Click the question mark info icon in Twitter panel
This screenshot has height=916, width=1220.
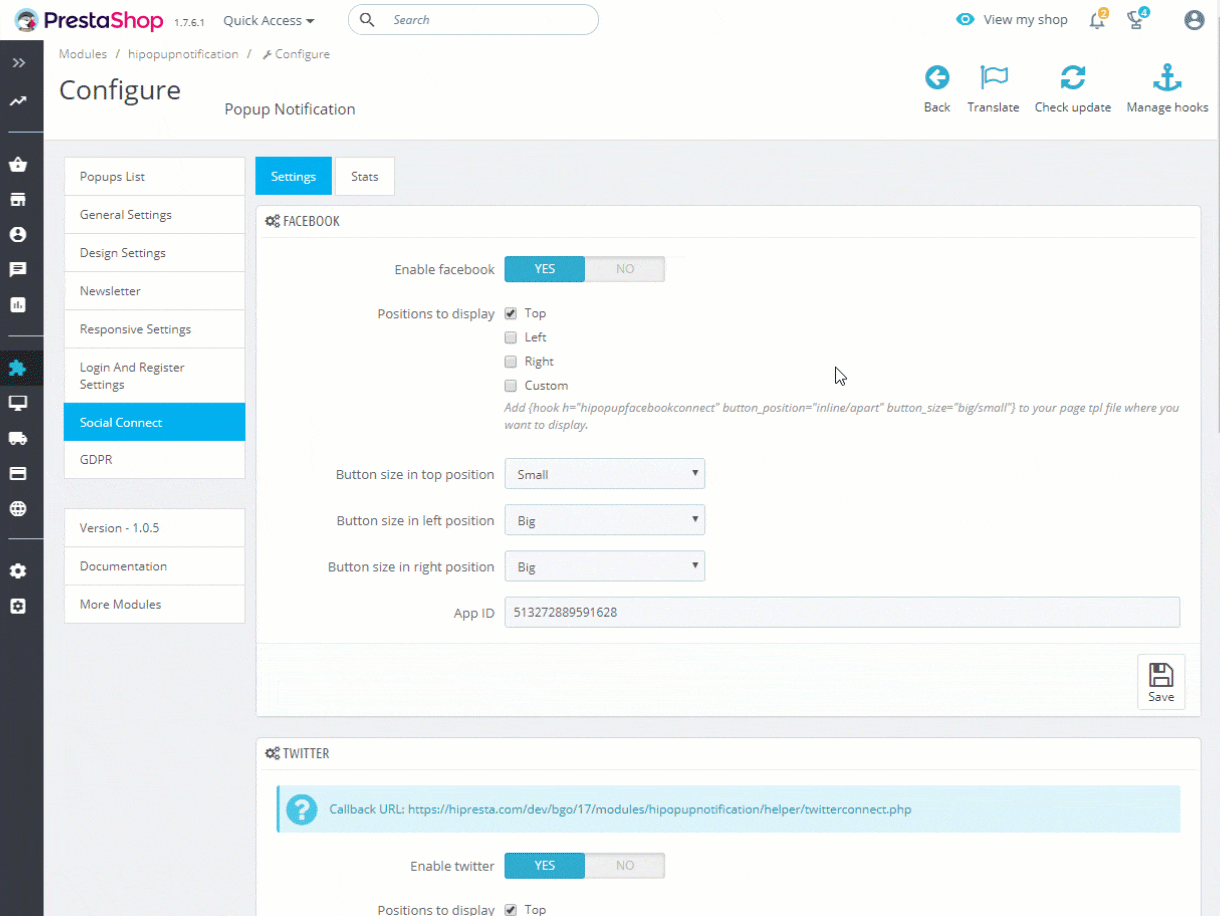301,809
